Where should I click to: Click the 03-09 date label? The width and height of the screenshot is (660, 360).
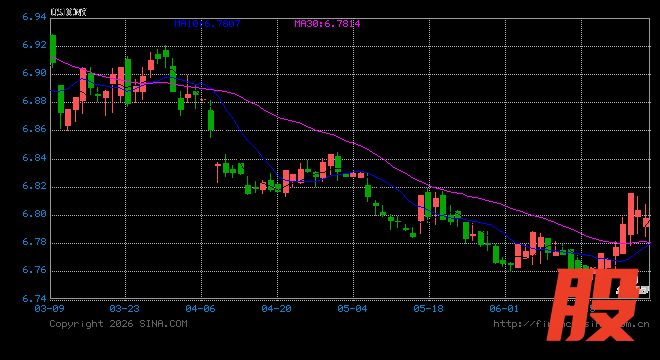(x=49, y=309)
